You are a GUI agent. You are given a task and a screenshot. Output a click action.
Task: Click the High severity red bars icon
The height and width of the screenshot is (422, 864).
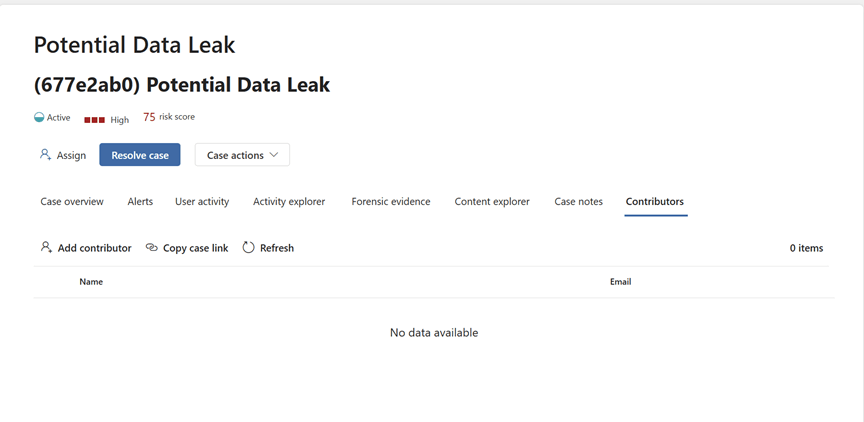coord(94,119)
